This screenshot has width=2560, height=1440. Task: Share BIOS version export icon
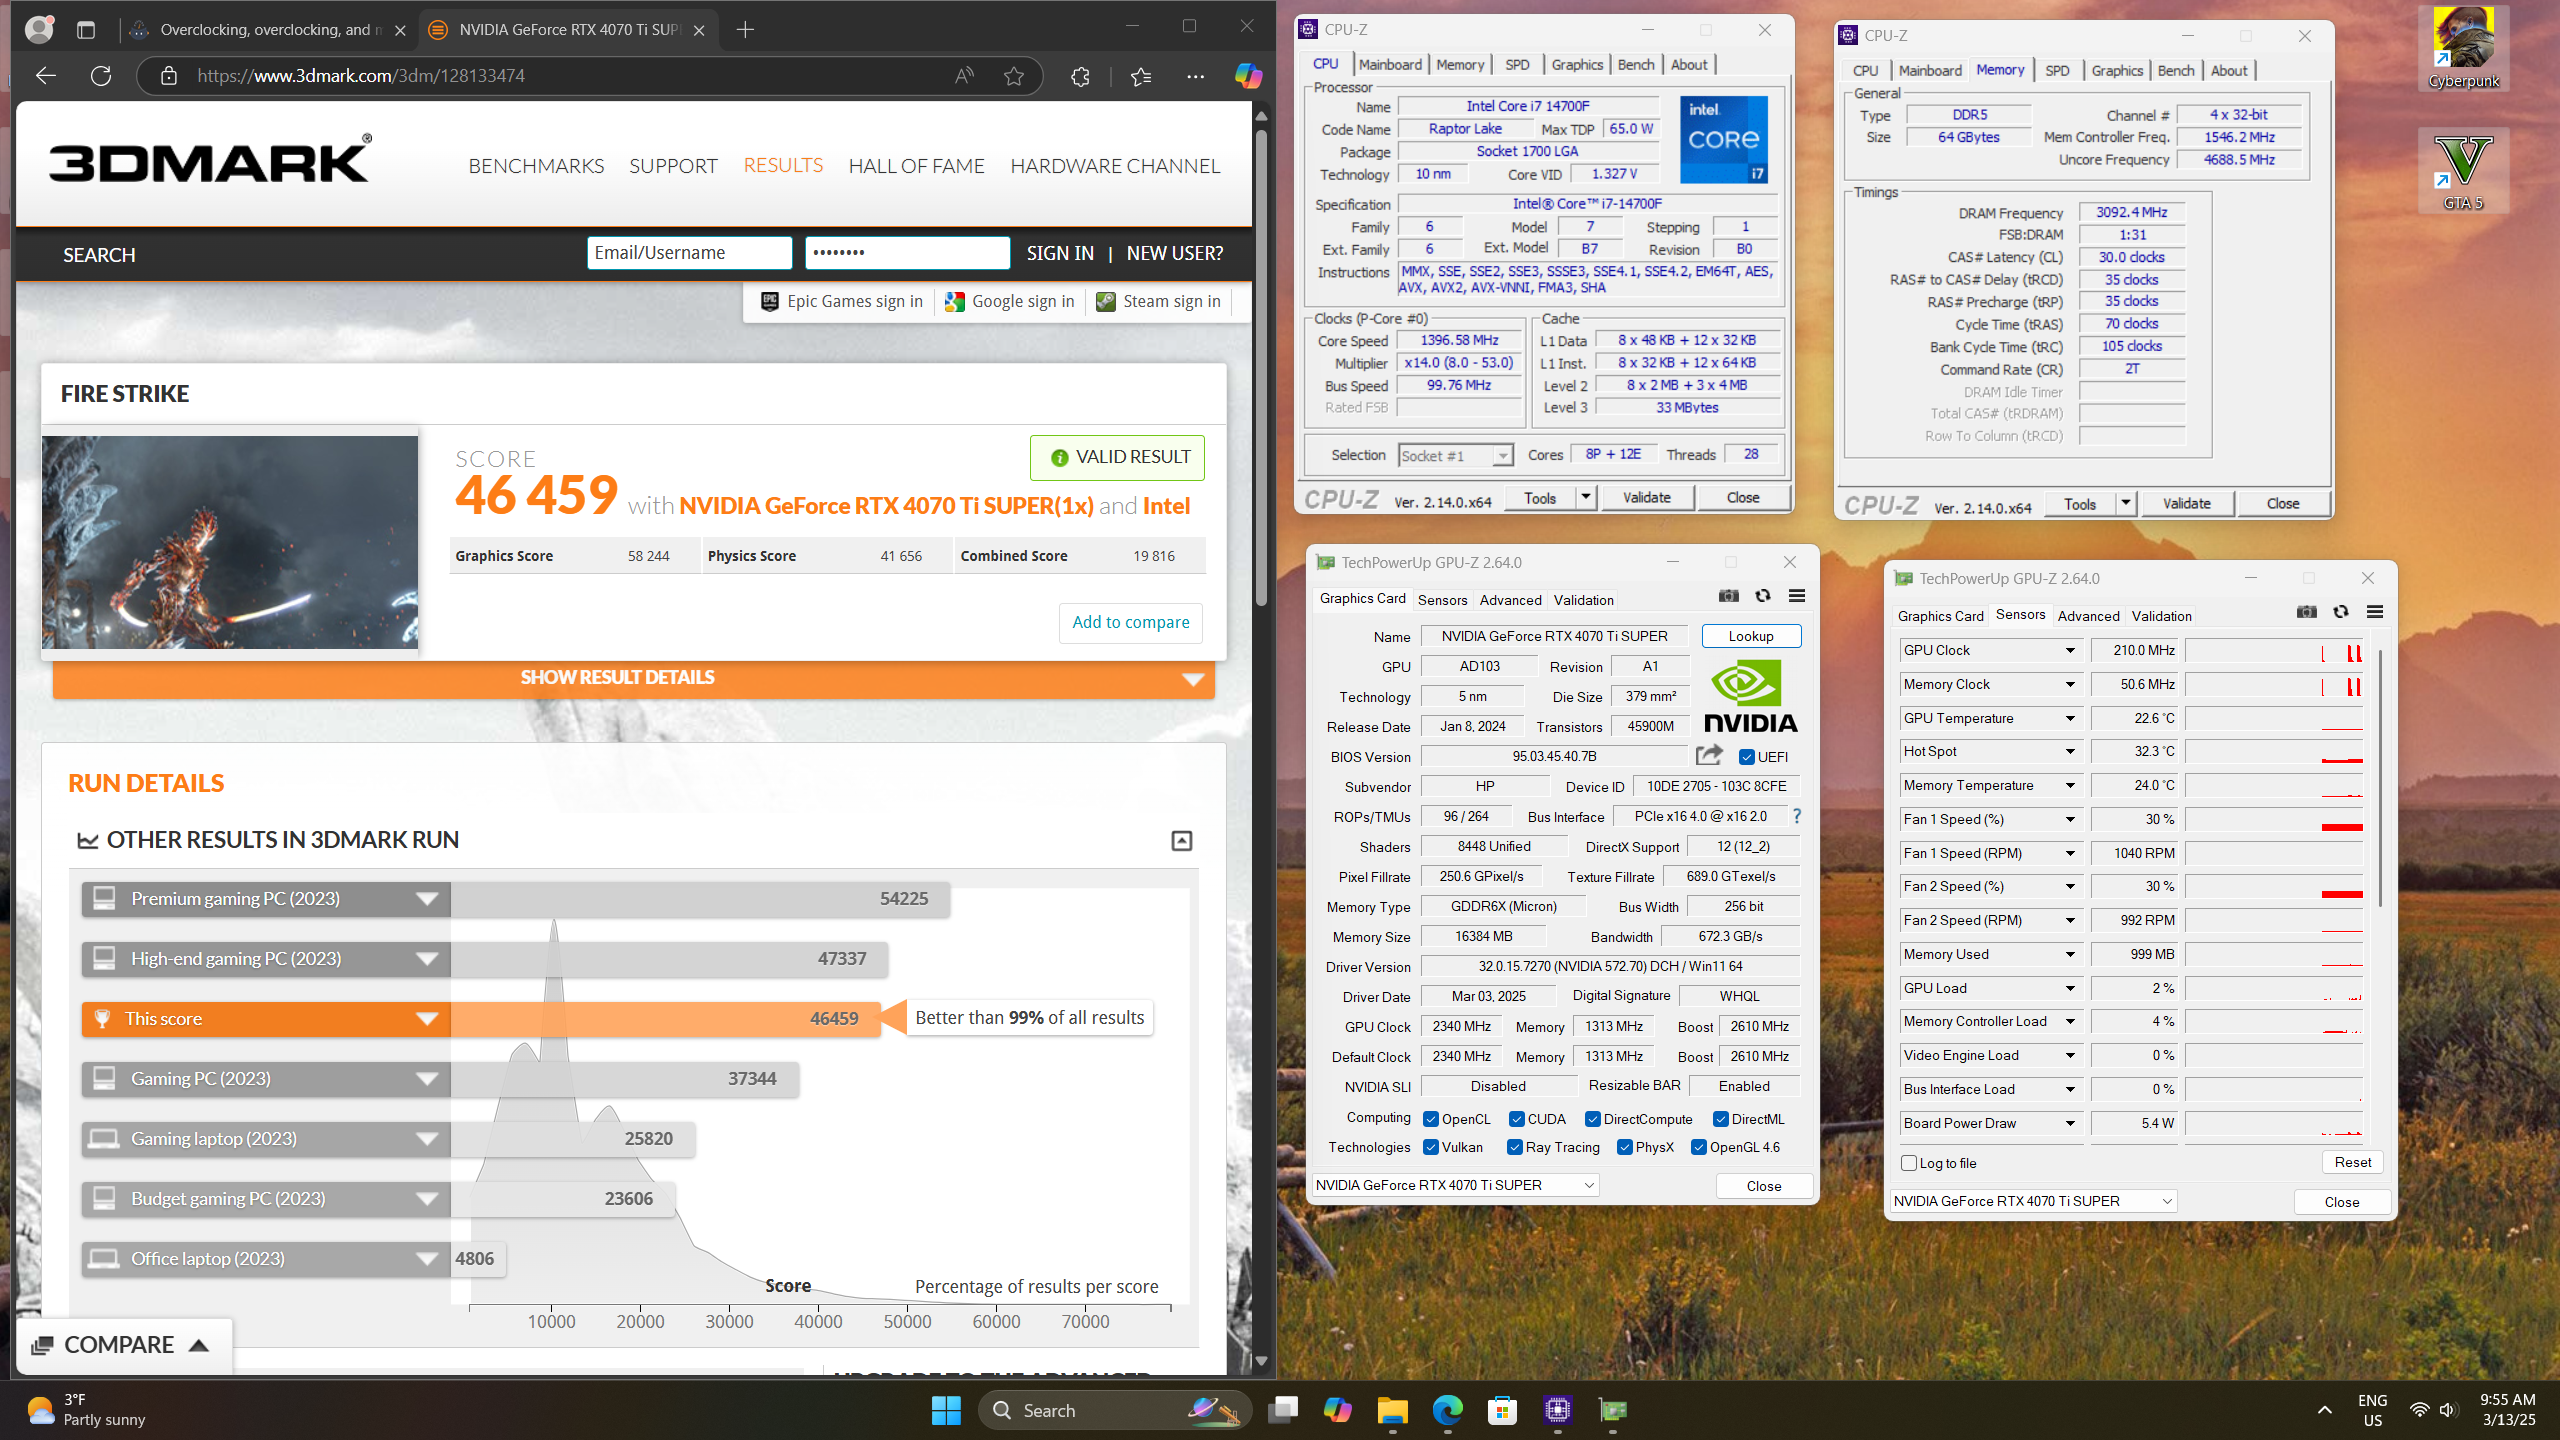point(1709,756)
